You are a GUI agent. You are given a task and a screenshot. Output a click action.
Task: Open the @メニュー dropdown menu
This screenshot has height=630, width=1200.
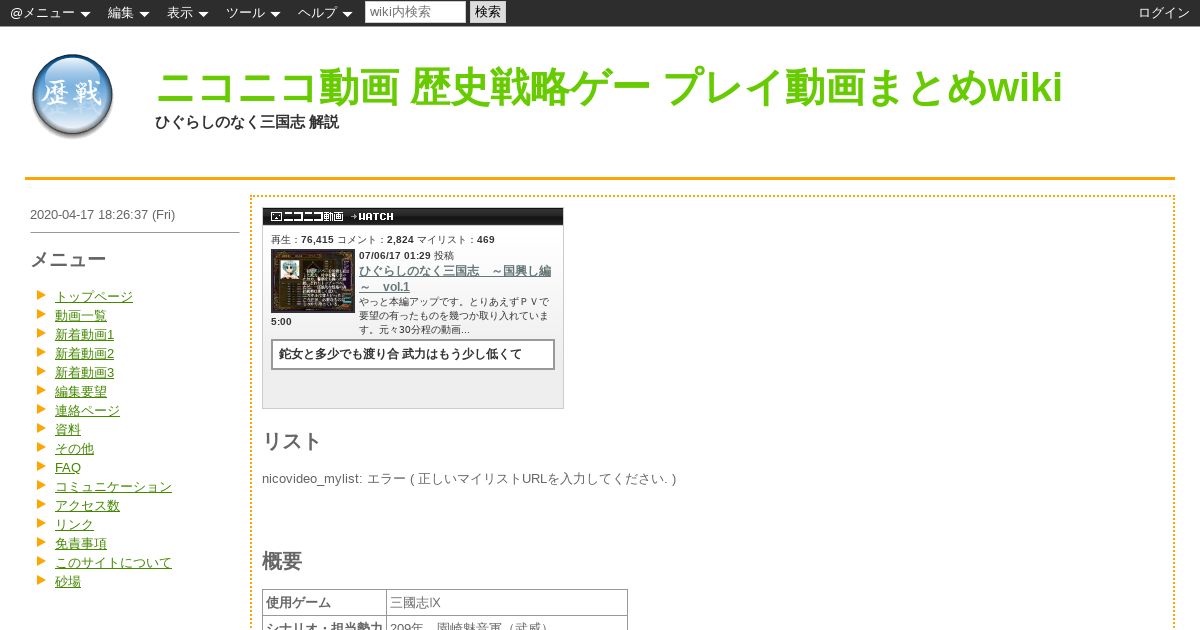[x=50, y=13]
